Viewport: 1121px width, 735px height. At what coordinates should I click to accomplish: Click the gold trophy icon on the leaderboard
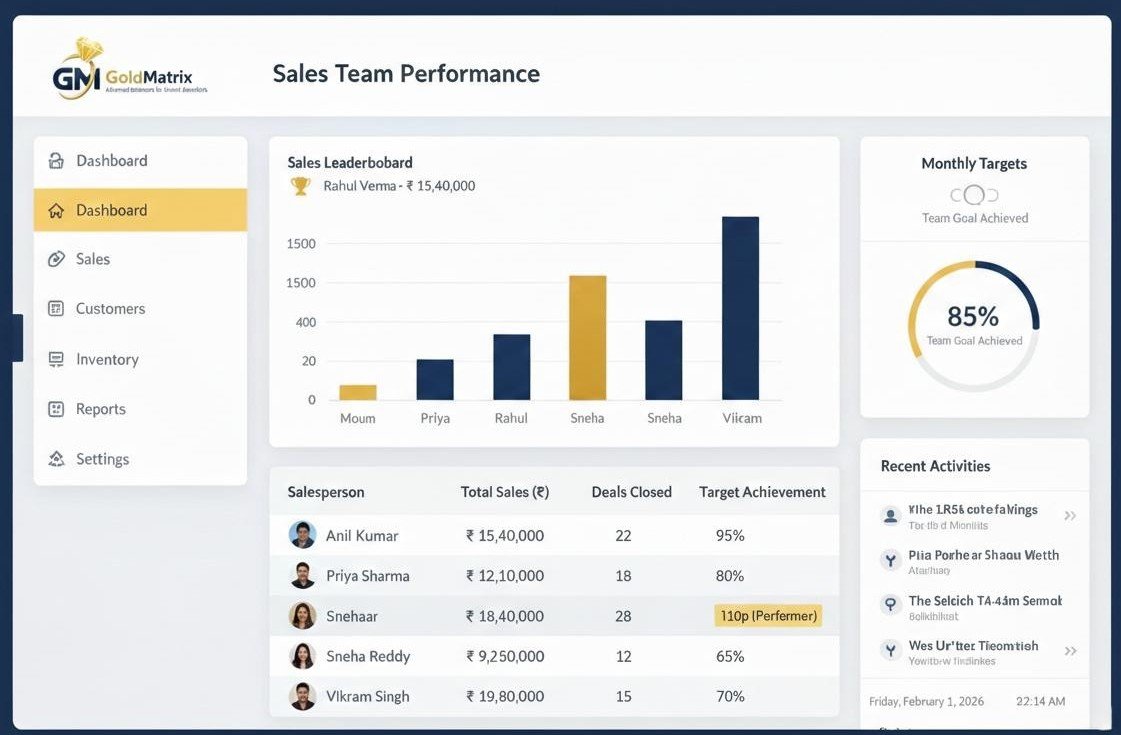(x=300, y=186)
